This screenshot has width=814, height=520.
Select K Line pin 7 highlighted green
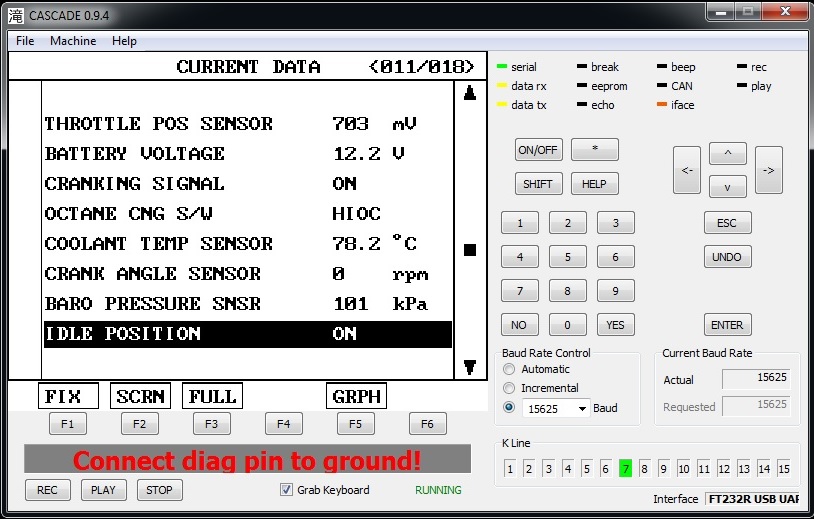[626, 469]
